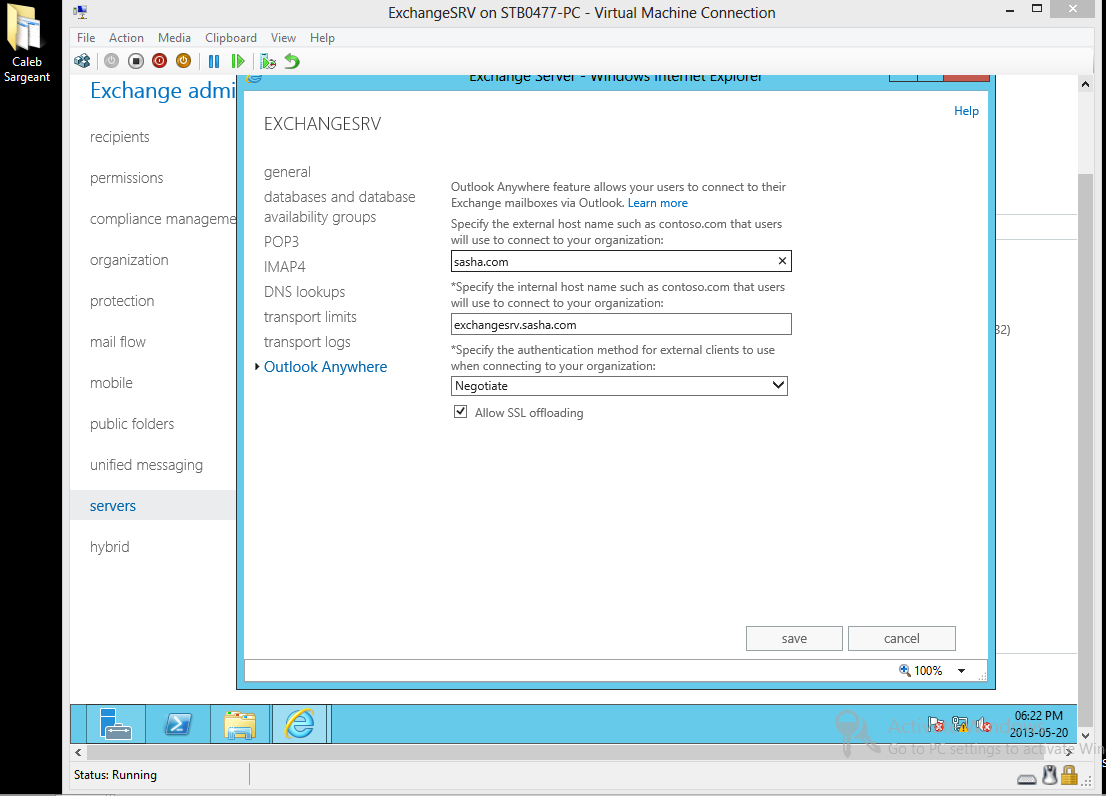Open PowerShell from the taskbar

tap(178, 723)
